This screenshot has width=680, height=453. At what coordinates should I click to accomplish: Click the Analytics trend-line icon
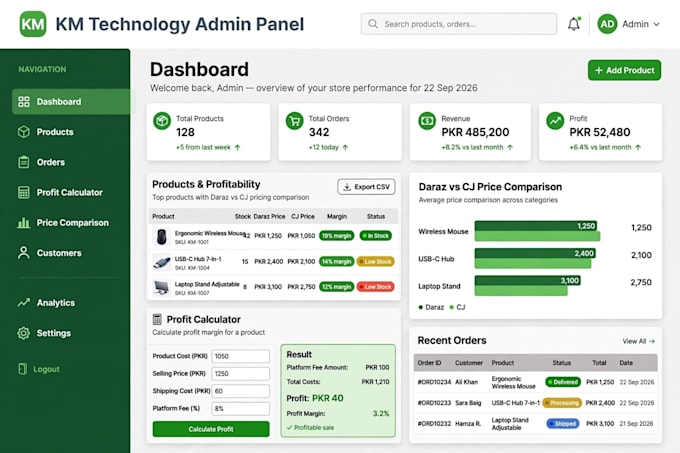point(24,303)
